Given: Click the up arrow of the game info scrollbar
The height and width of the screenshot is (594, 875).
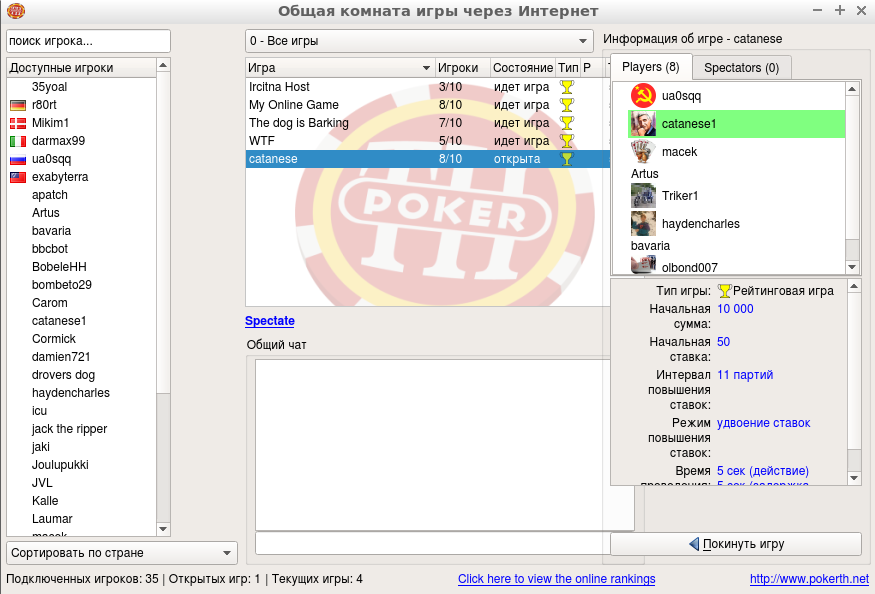Looking at the screenshot, I should (x=854, y=286).
